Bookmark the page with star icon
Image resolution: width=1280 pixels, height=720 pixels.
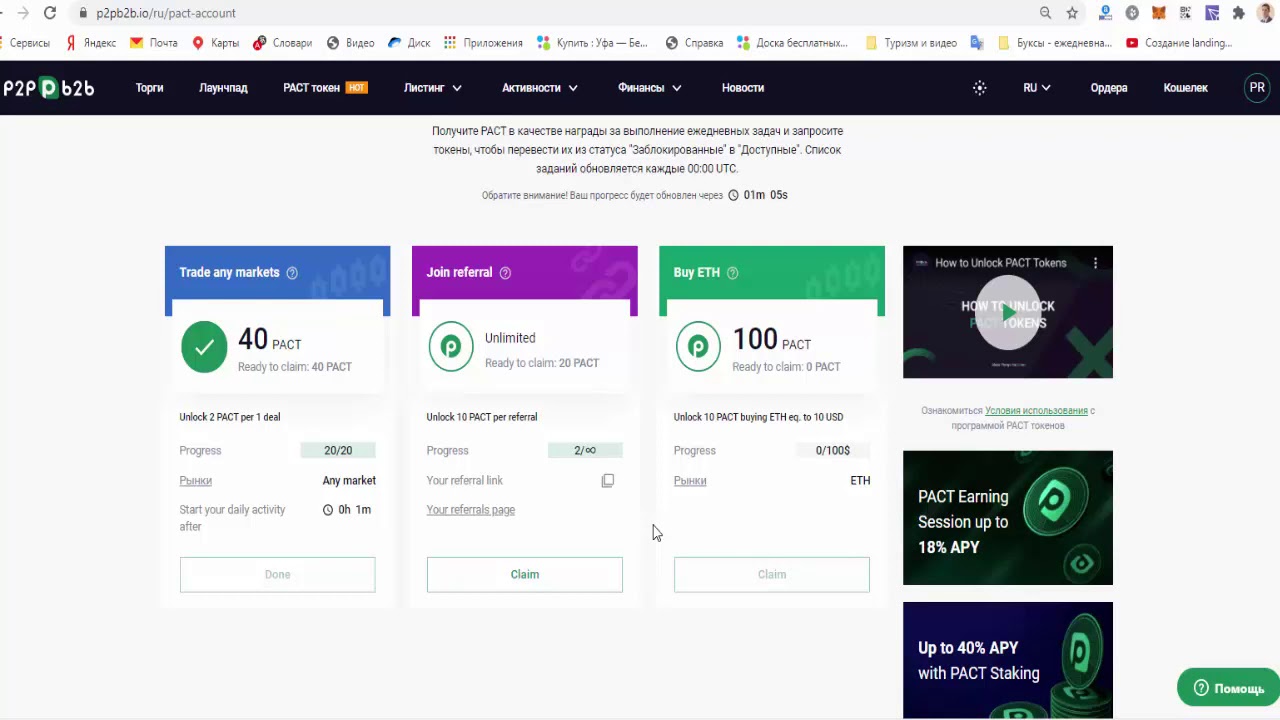click(x=1072, y=13)
